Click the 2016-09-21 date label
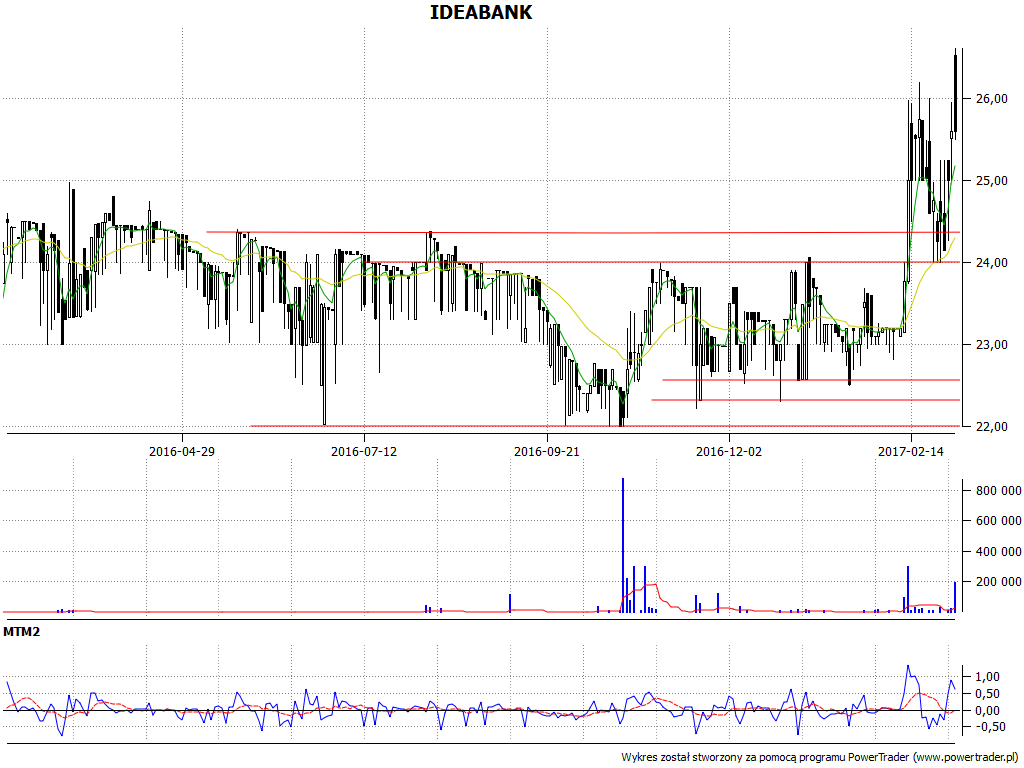Viewport: 1024px width, 768px height. (547, 451)
